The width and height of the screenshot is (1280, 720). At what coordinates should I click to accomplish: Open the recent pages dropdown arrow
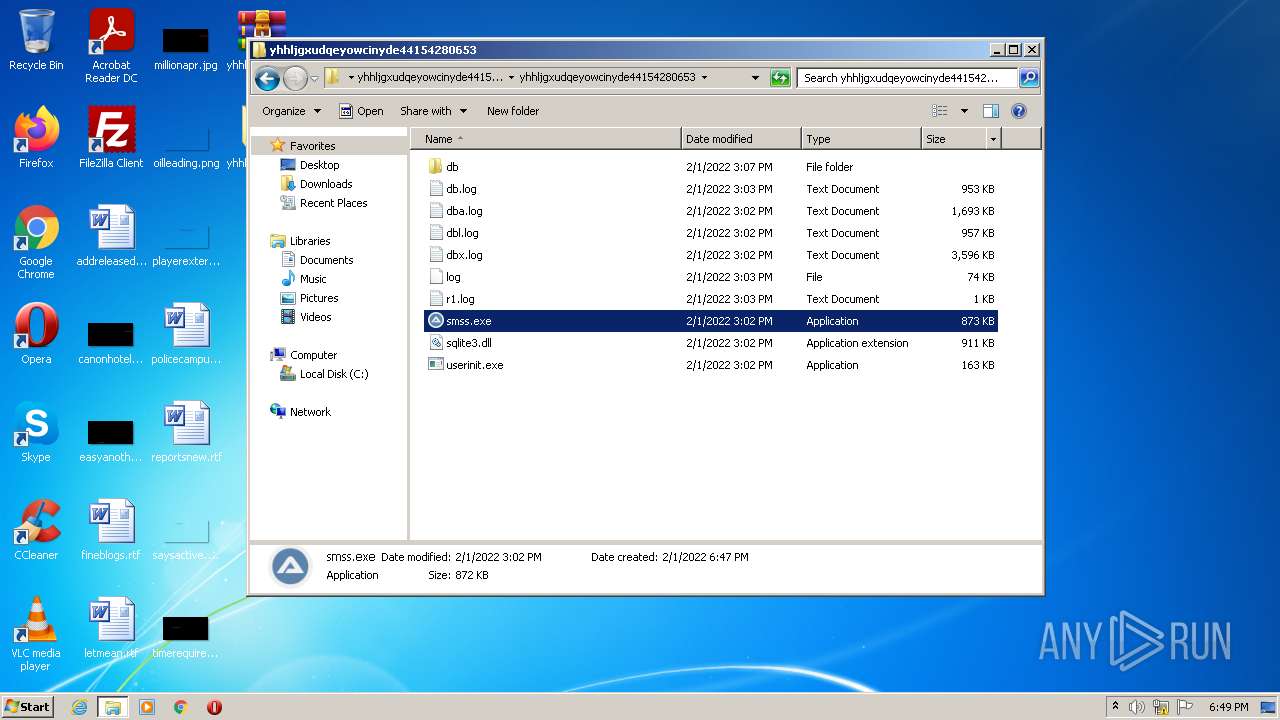(314, 78)
